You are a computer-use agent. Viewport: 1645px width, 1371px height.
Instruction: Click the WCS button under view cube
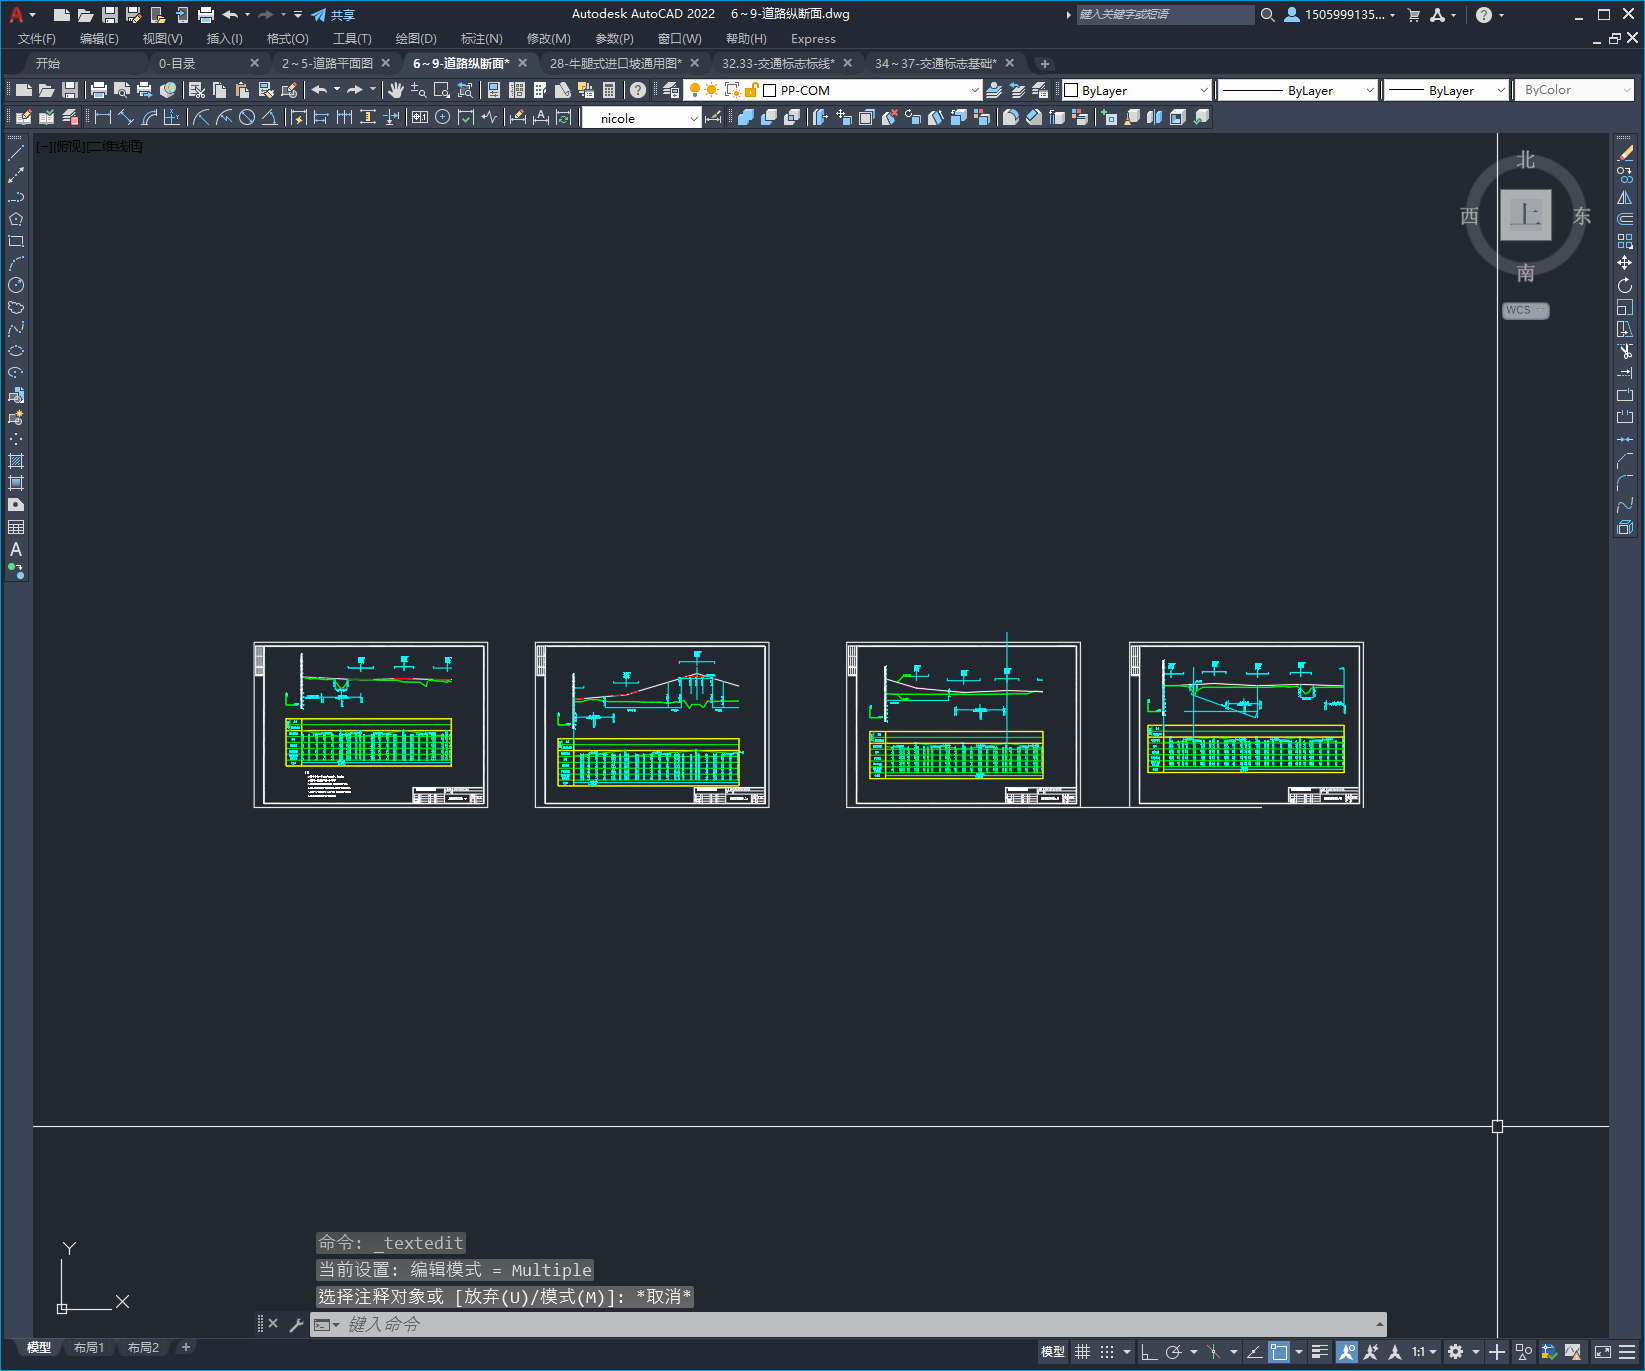click(x=1525, y=310)
